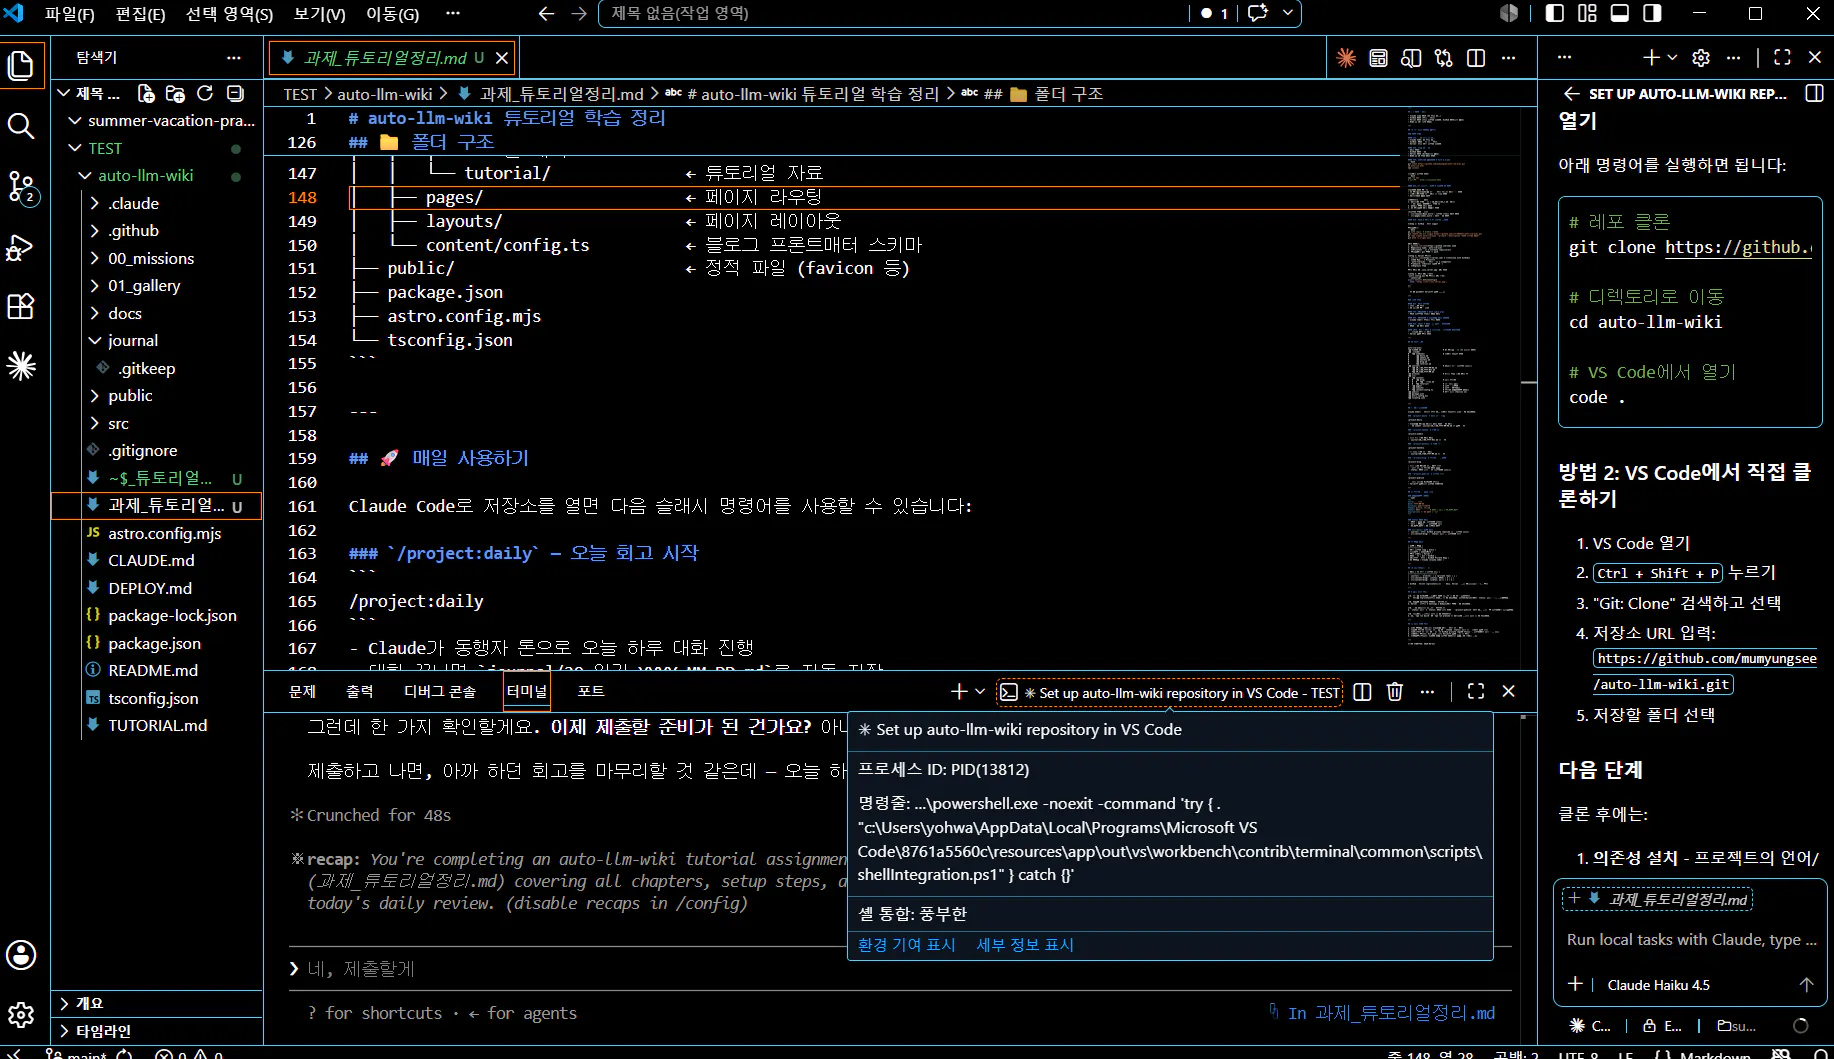Collapse all folders in explorer
Viewport: 1834px width, 1059px height.
(x=235, y=93)
